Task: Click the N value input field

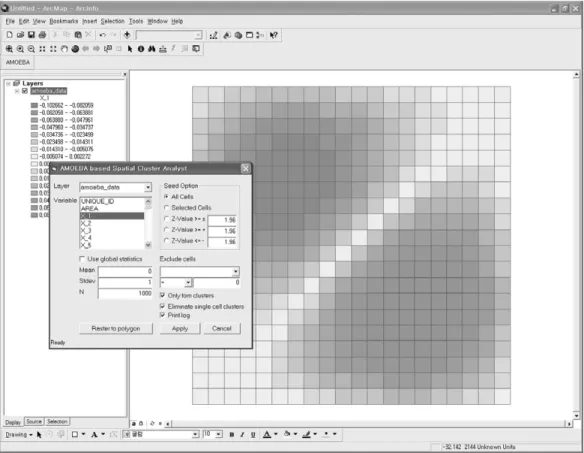Action: click(125, 294)
